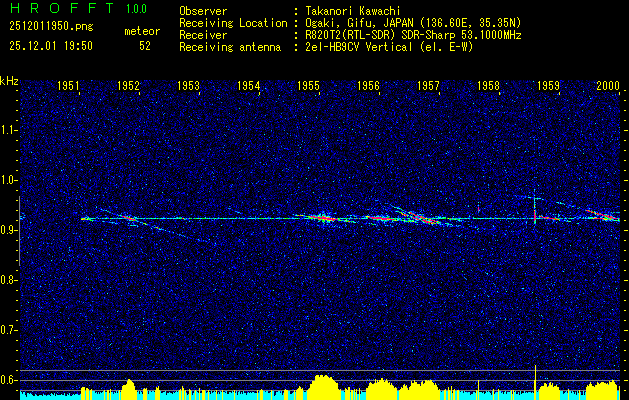Click the 'Observer' field label

pos(203,11)
